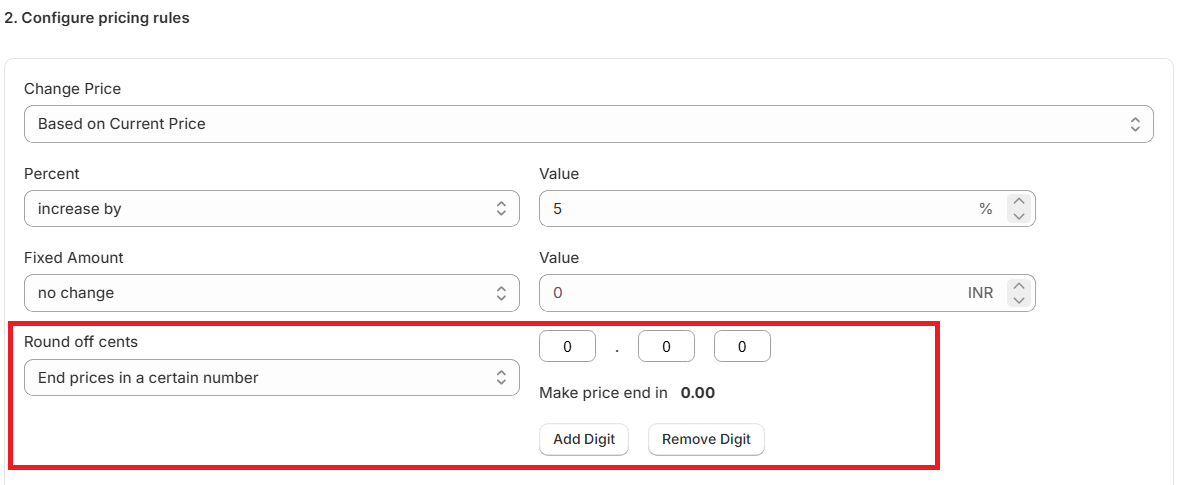Open the Change Price dropdown

(x=588, y=124)
